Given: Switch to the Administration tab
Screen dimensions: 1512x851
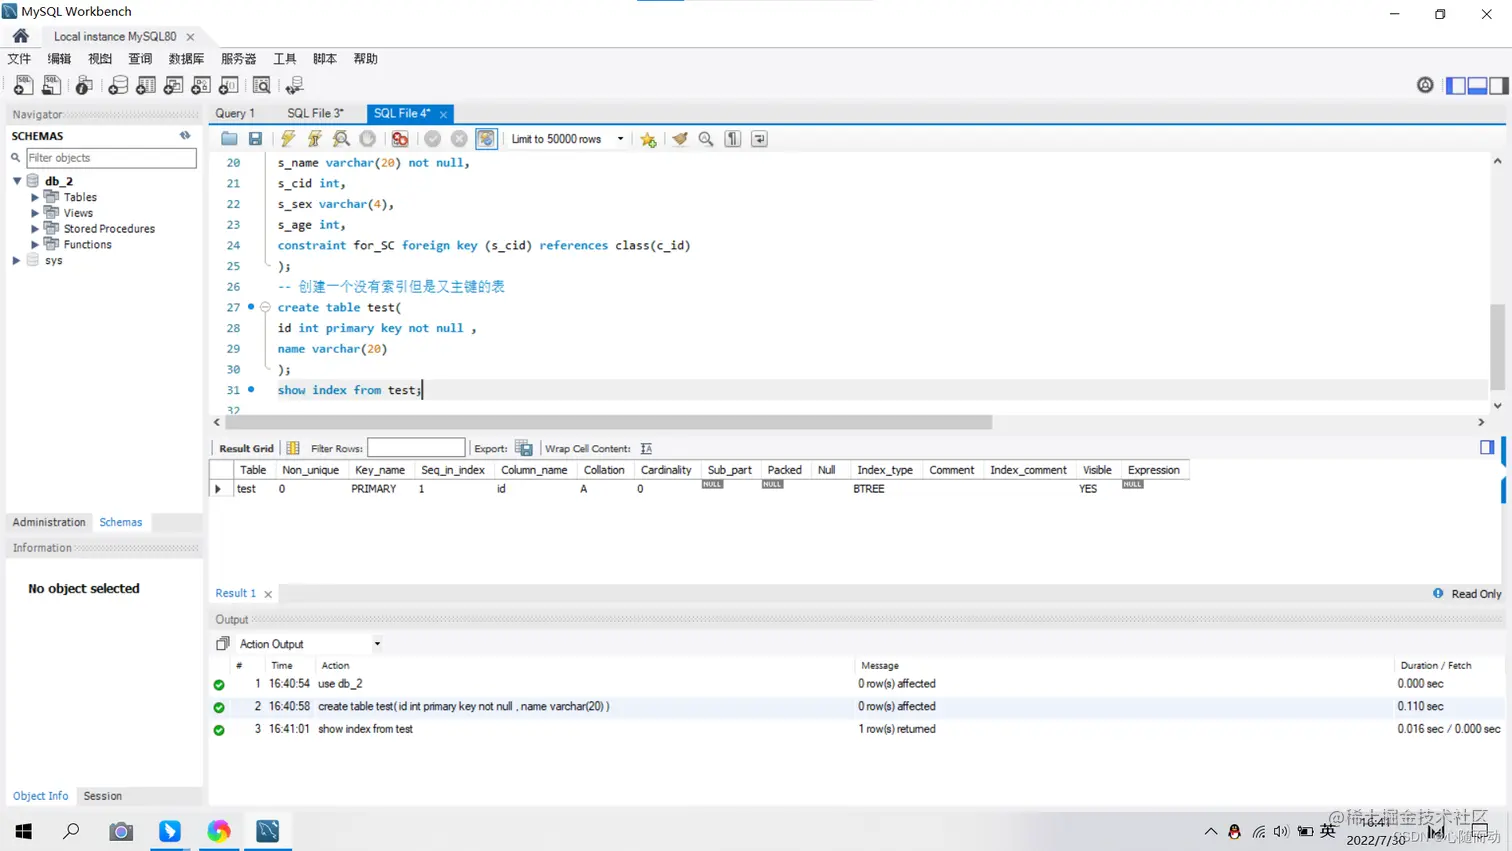Looking at the screenshot, I should click(49, 522).
